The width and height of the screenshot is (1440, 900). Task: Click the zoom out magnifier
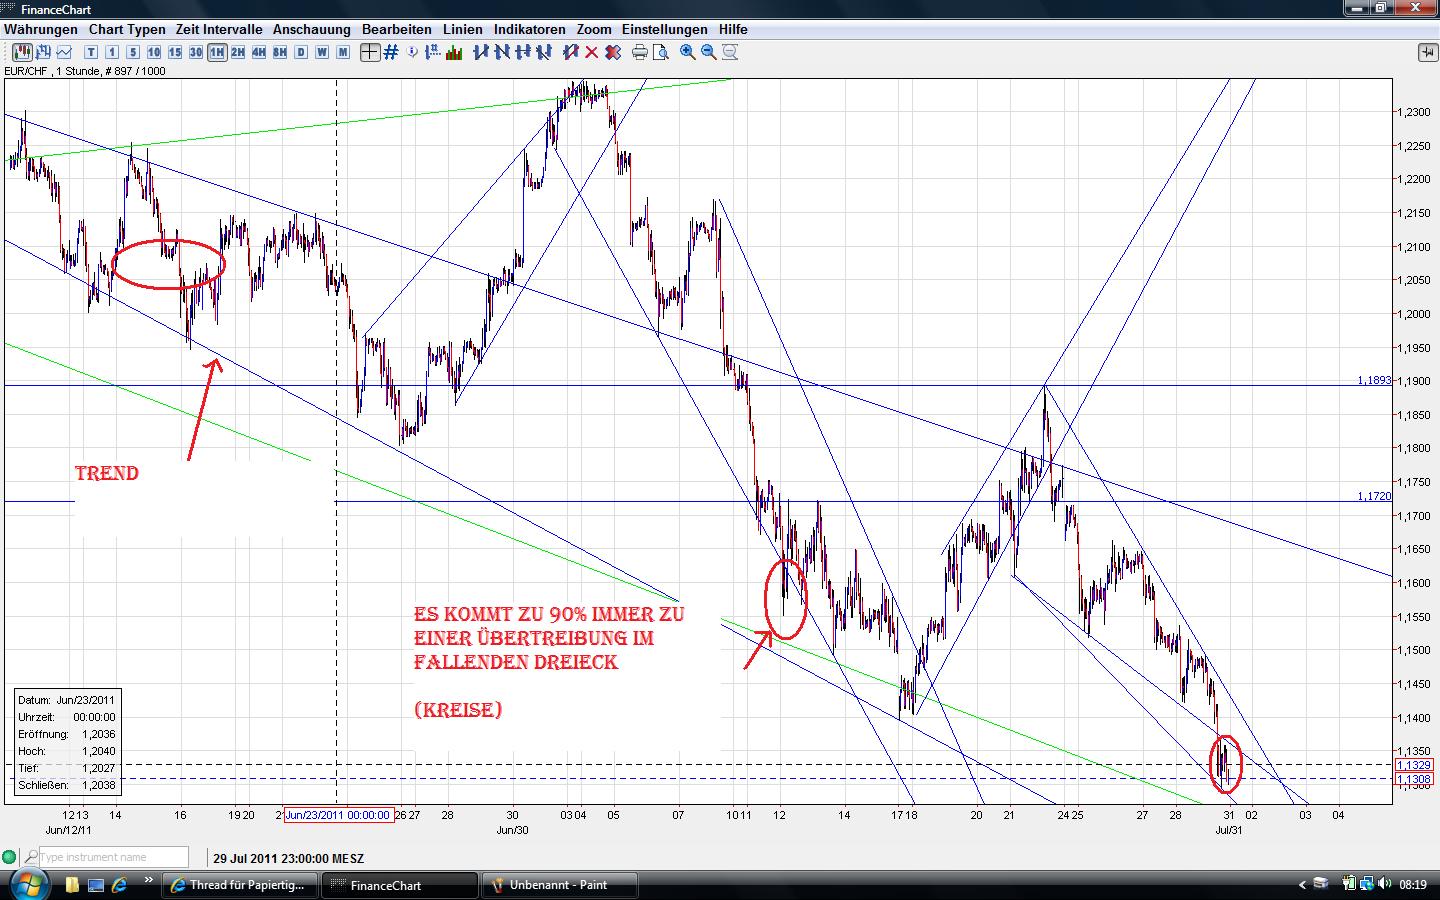click(x=709, y=52)
